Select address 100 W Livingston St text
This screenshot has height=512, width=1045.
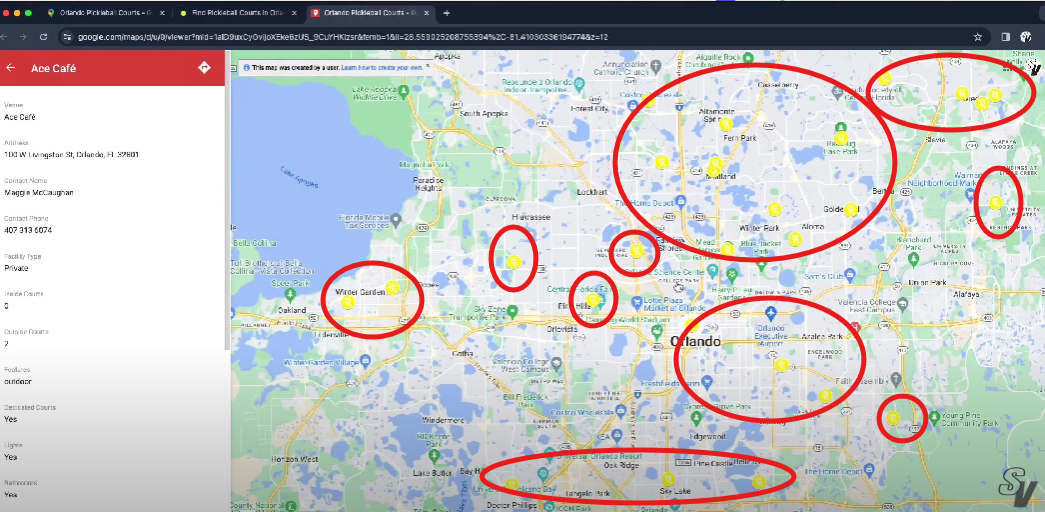pos(72,155)
